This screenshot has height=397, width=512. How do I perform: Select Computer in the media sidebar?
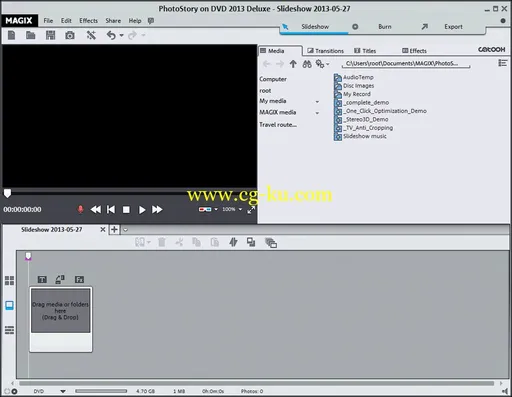point(273,79)
